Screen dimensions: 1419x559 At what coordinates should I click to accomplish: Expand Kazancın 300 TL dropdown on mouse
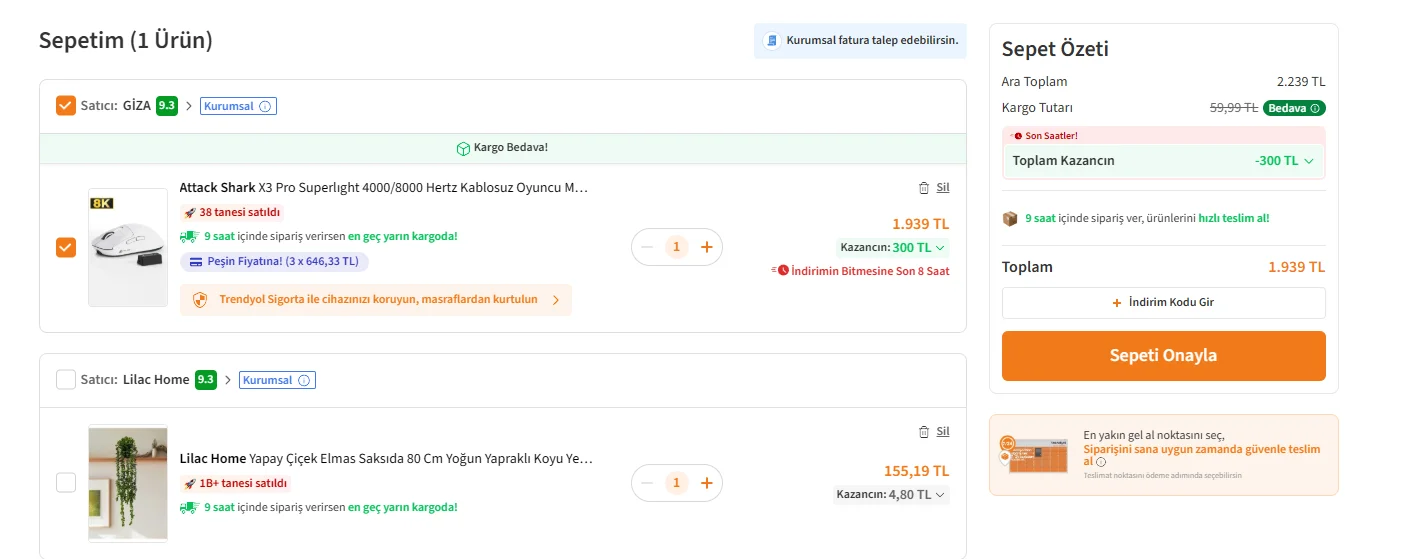click(893, 248)
